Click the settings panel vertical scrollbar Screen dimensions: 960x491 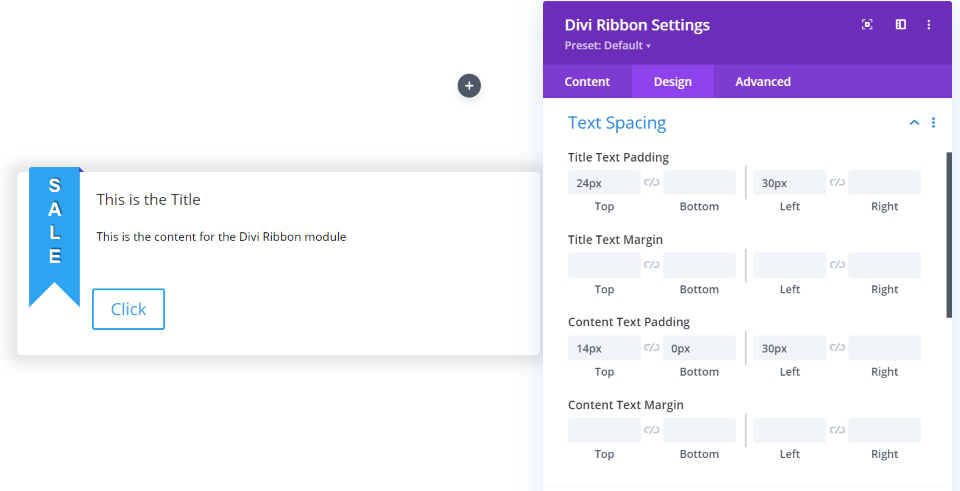coord(949,235)
